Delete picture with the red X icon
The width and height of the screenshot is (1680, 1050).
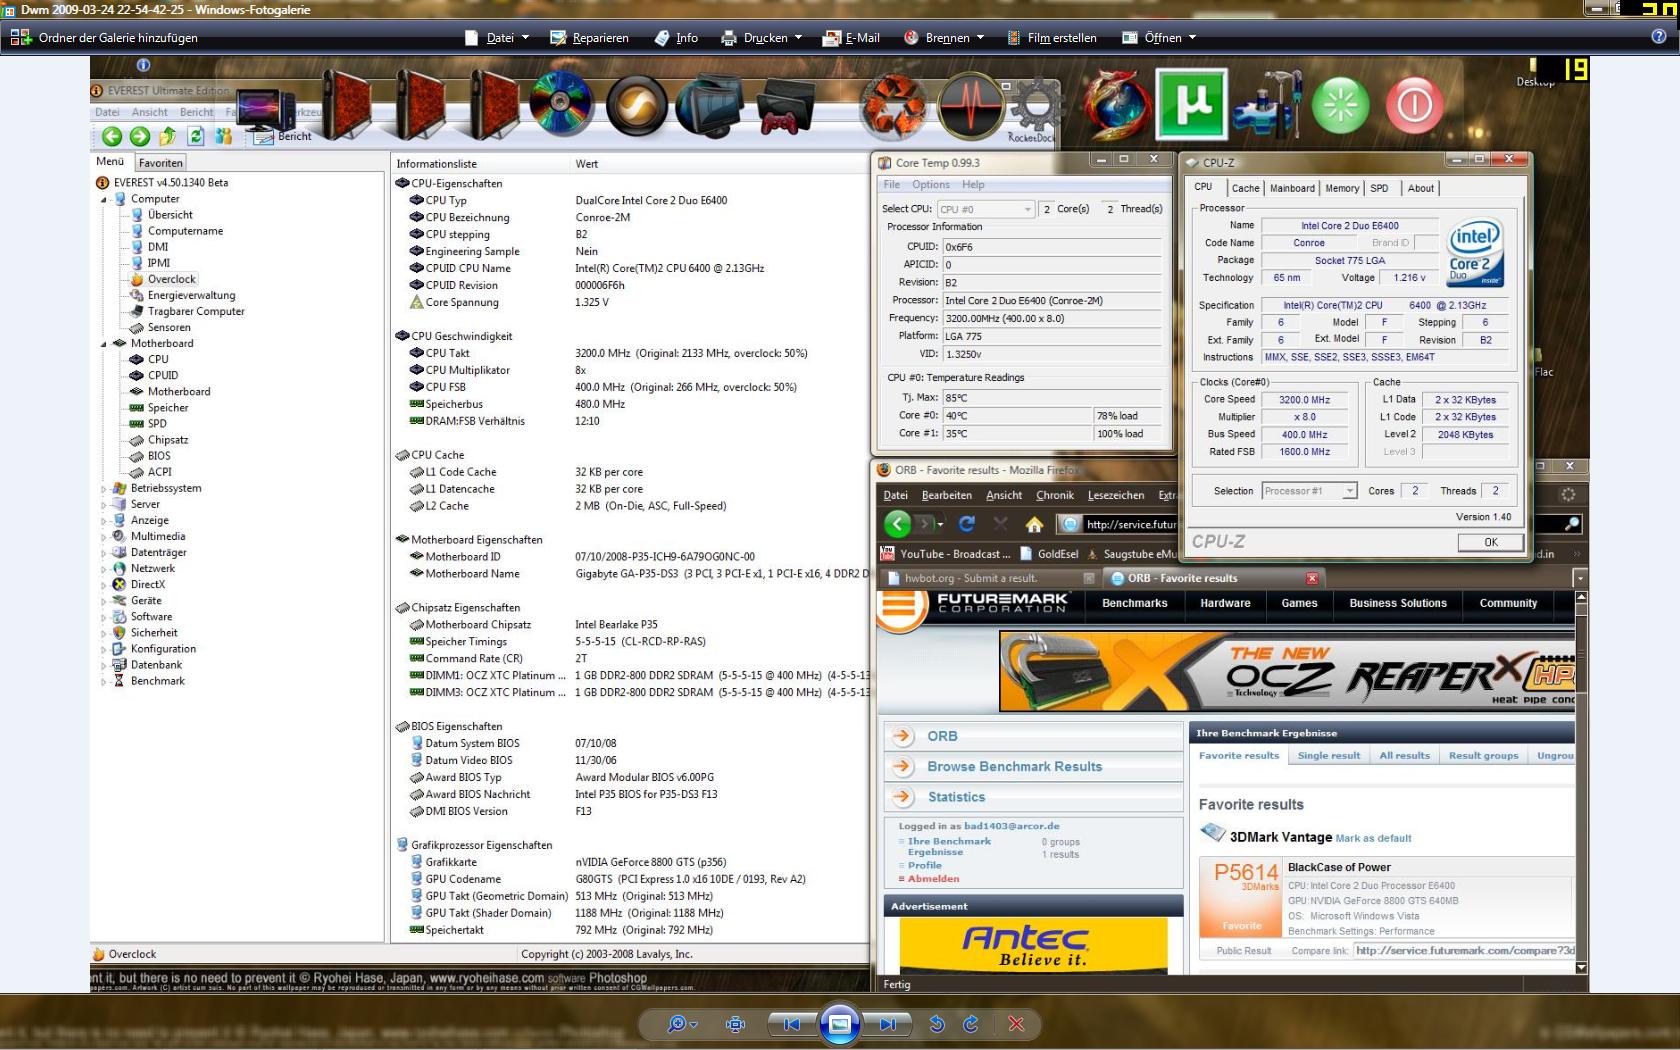(x=1016, y=1024)
